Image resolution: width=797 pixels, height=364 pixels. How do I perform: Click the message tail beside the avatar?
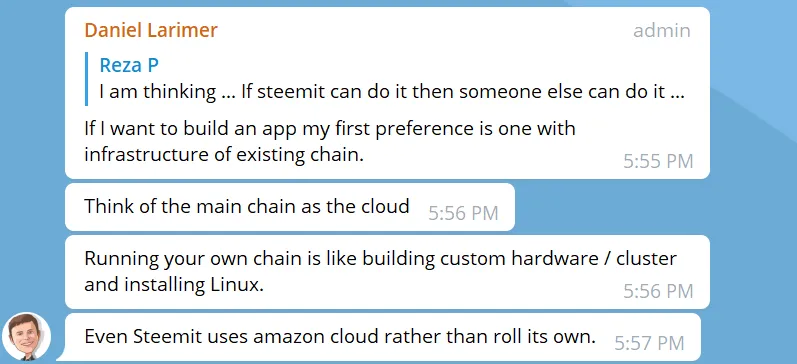click(61, 356)
